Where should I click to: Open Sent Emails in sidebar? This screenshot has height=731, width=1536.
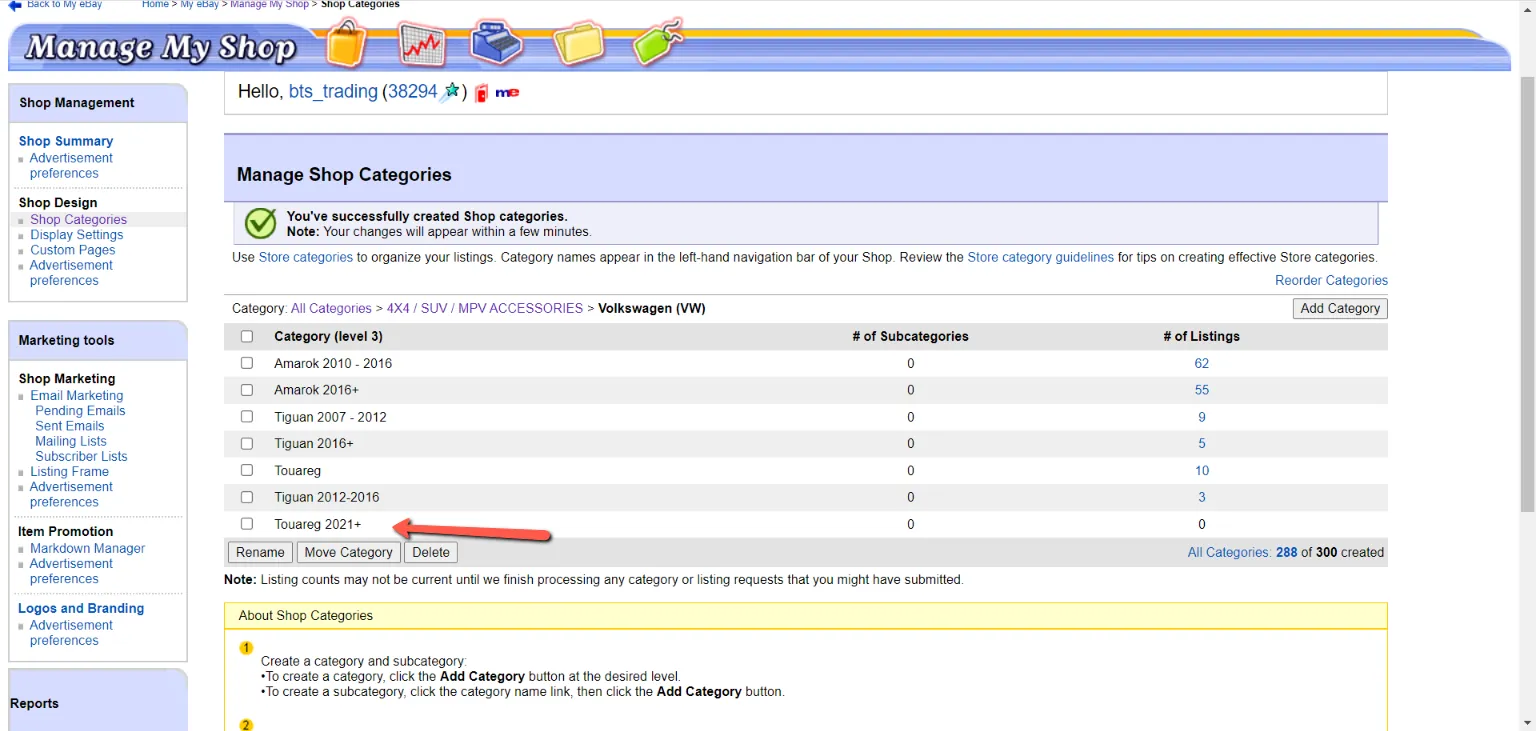tap(70, 426)
